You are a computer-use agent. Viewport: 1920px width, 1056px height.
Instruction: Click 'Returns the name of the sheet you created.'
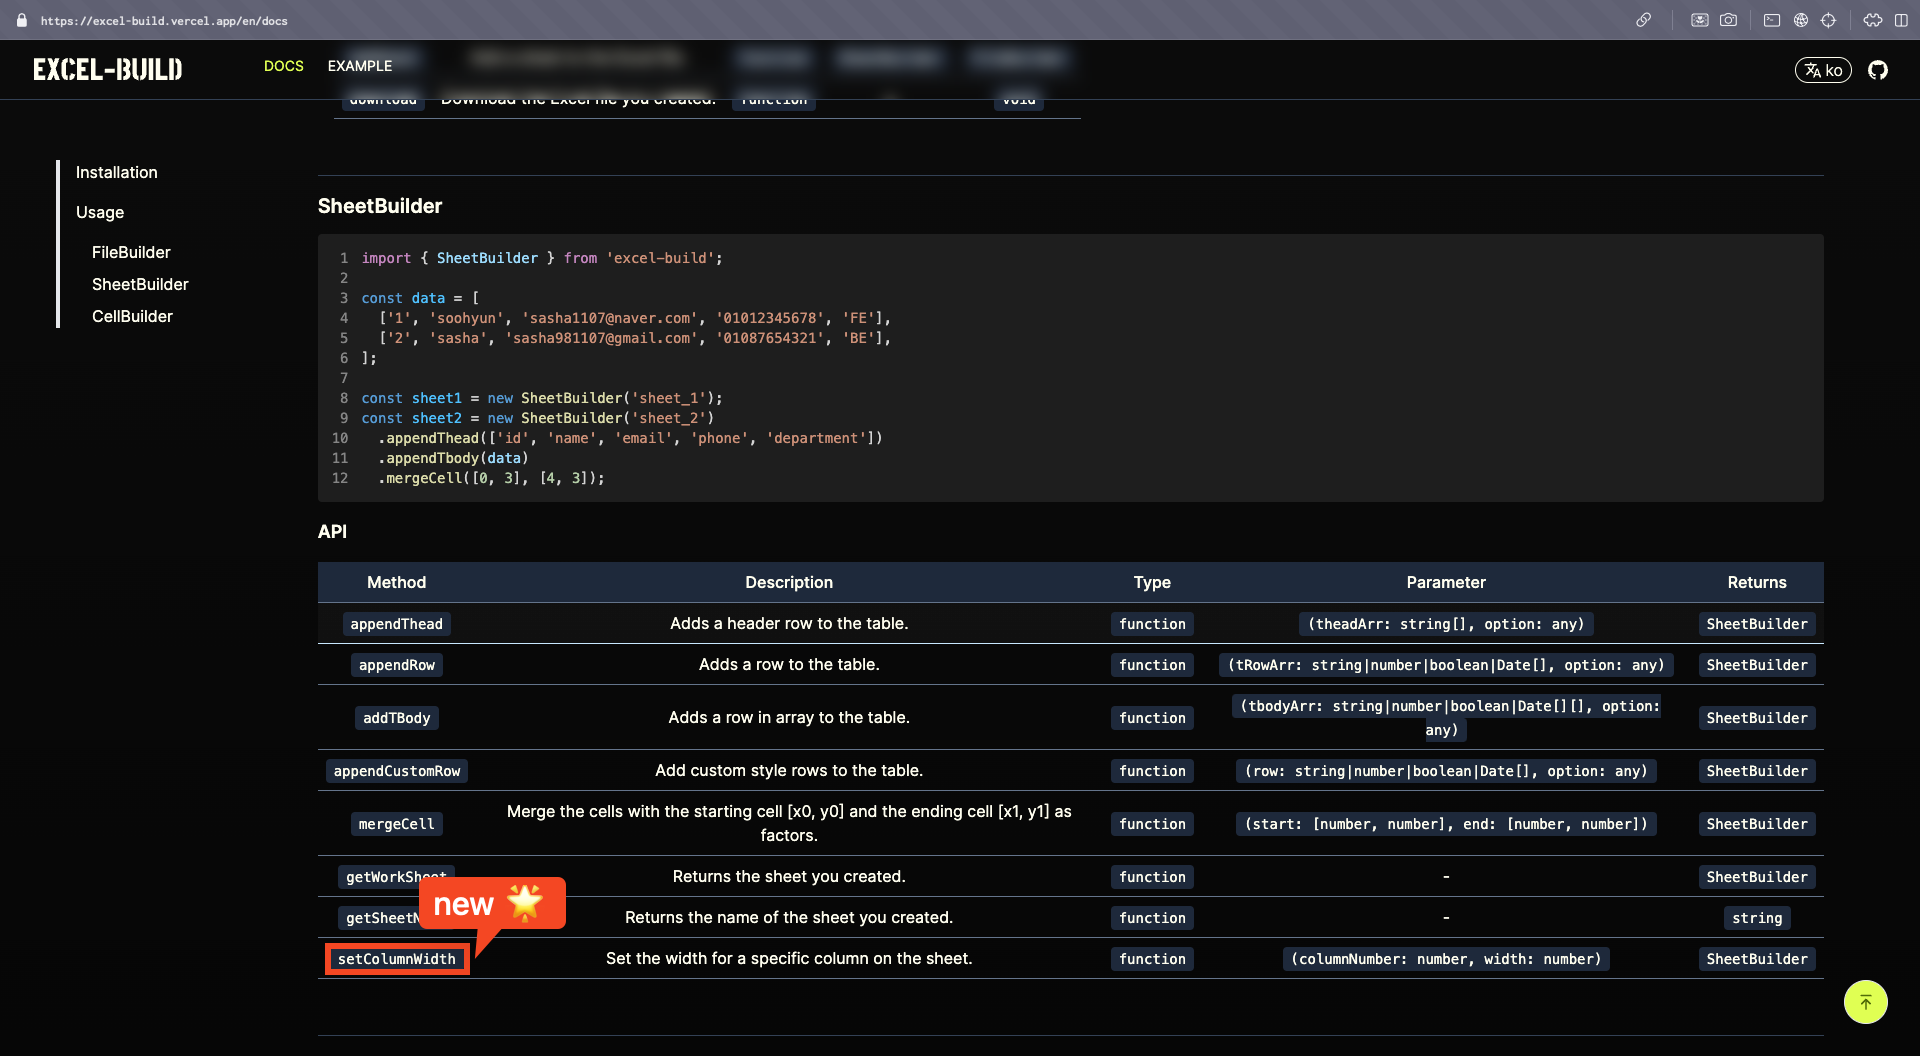(x=789, y=917)
